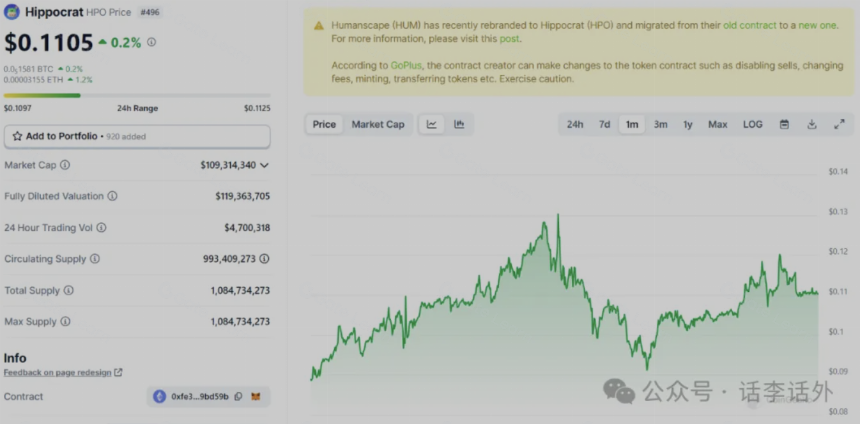Open the calendar date range icon
Screen dimensions: 860x424
[x=784, y=125]
